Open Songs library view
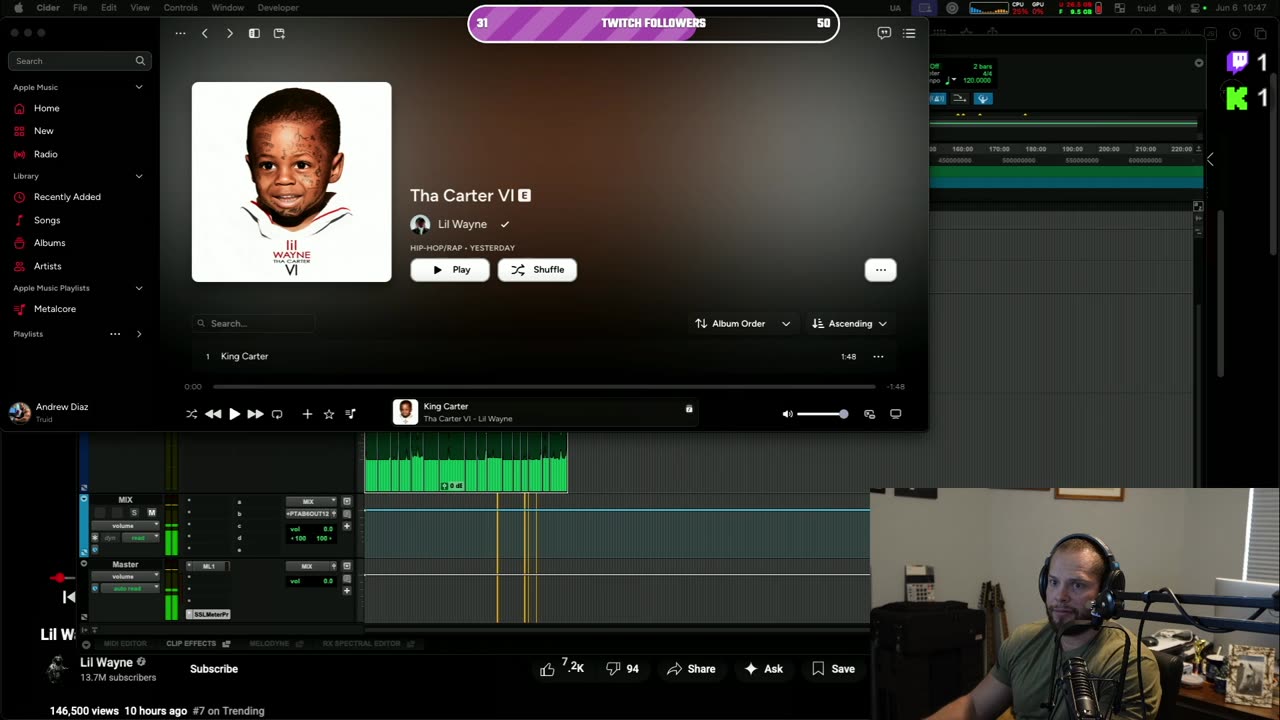1280x720 pixels. click(x=47, y=220)
